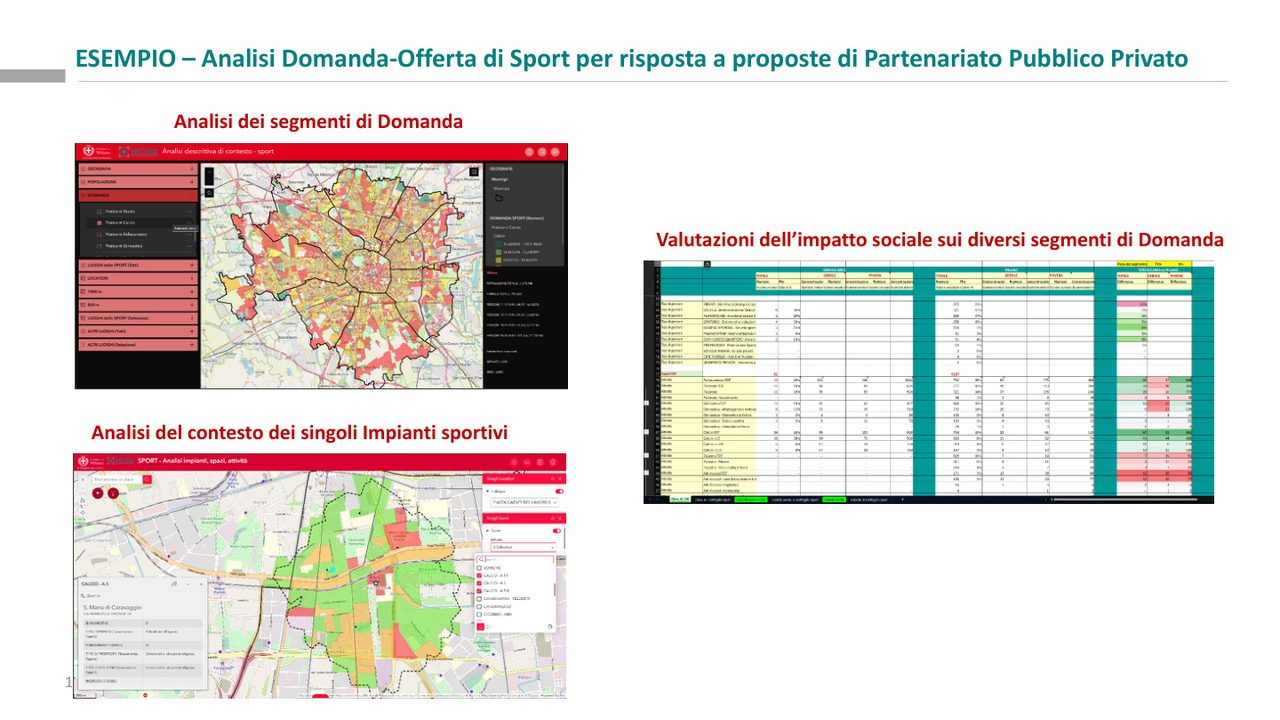This screenshot has height=720, width=1280.
Task: Click the dark green swatch in the Calcio legend
Action: (499, 244)
